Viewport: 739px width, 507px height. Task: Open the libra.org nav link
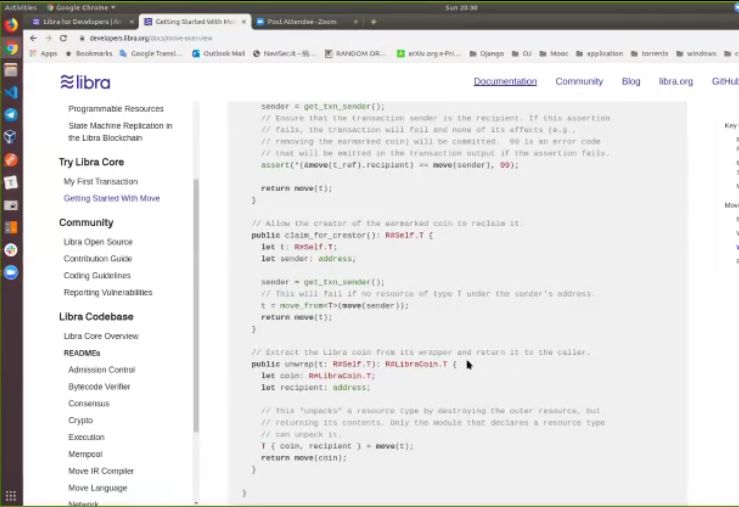pyautogui.click(x=676, y=82)
